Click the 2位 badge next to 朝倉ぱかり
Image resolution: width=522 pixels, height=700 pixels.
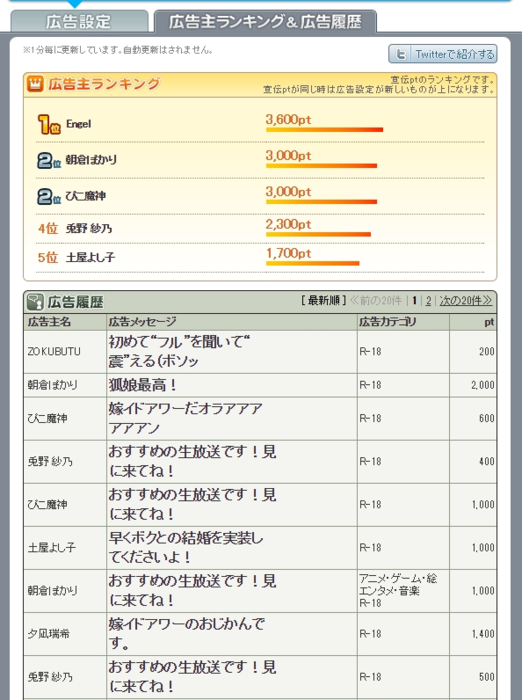[x=49, y=160]
